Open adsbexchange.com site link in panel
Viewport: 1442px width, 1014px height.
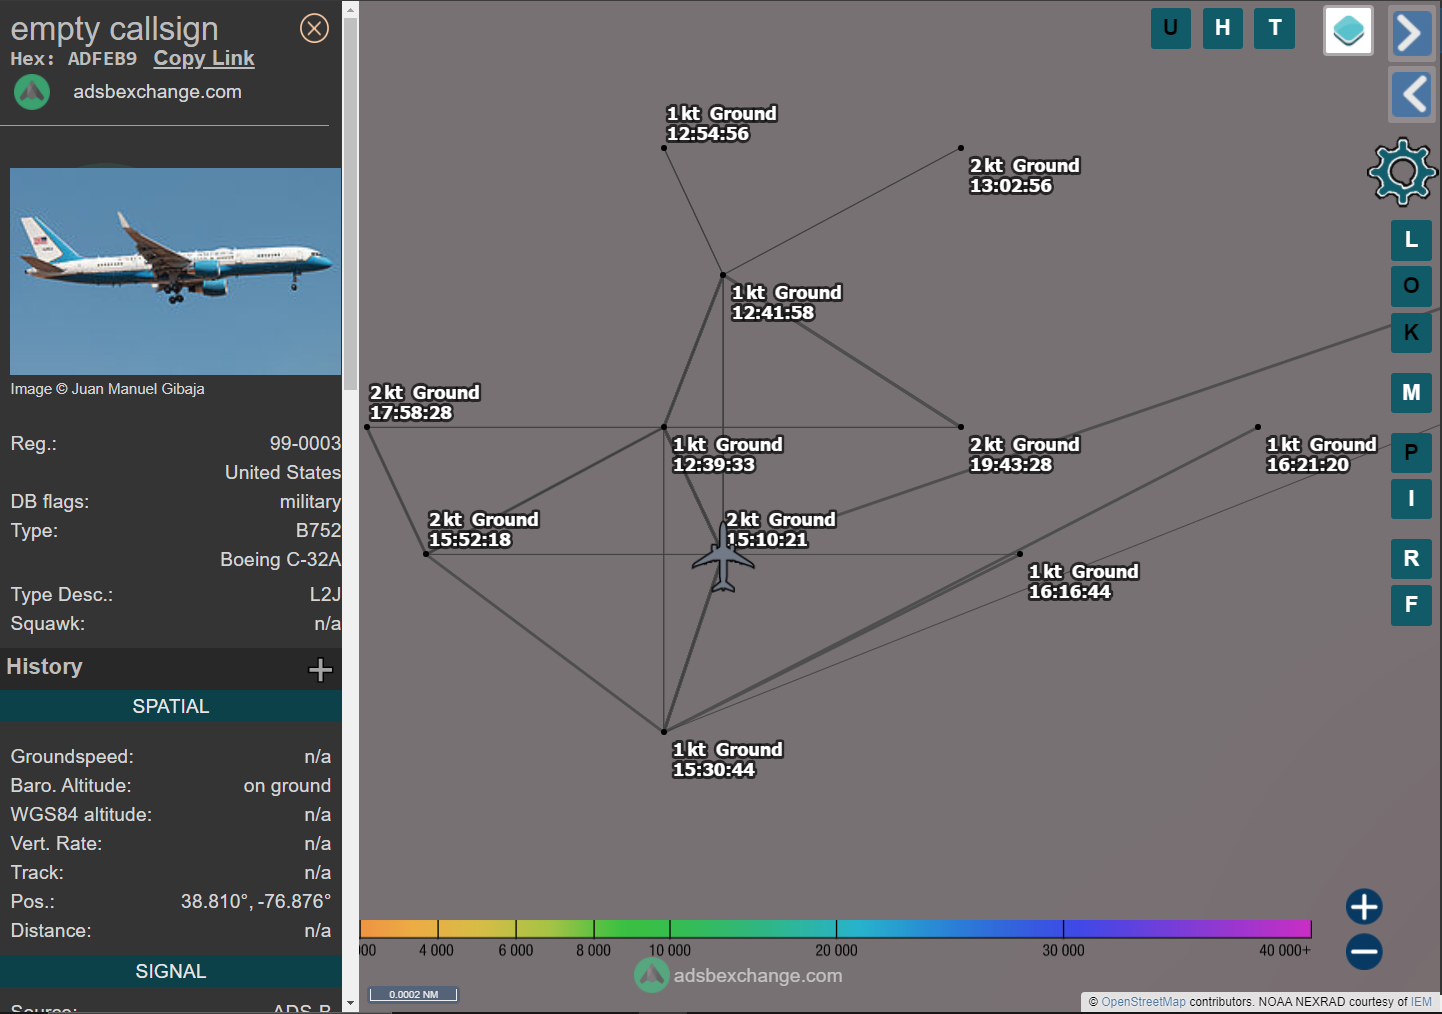click(157, 92)
